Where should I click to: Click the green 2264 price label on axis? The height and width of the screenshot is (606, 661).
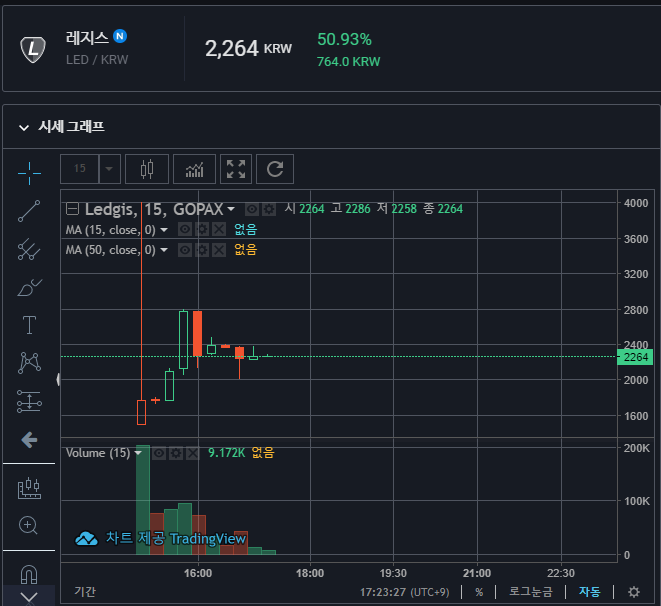pyautogui.click(x=635, y=357)
